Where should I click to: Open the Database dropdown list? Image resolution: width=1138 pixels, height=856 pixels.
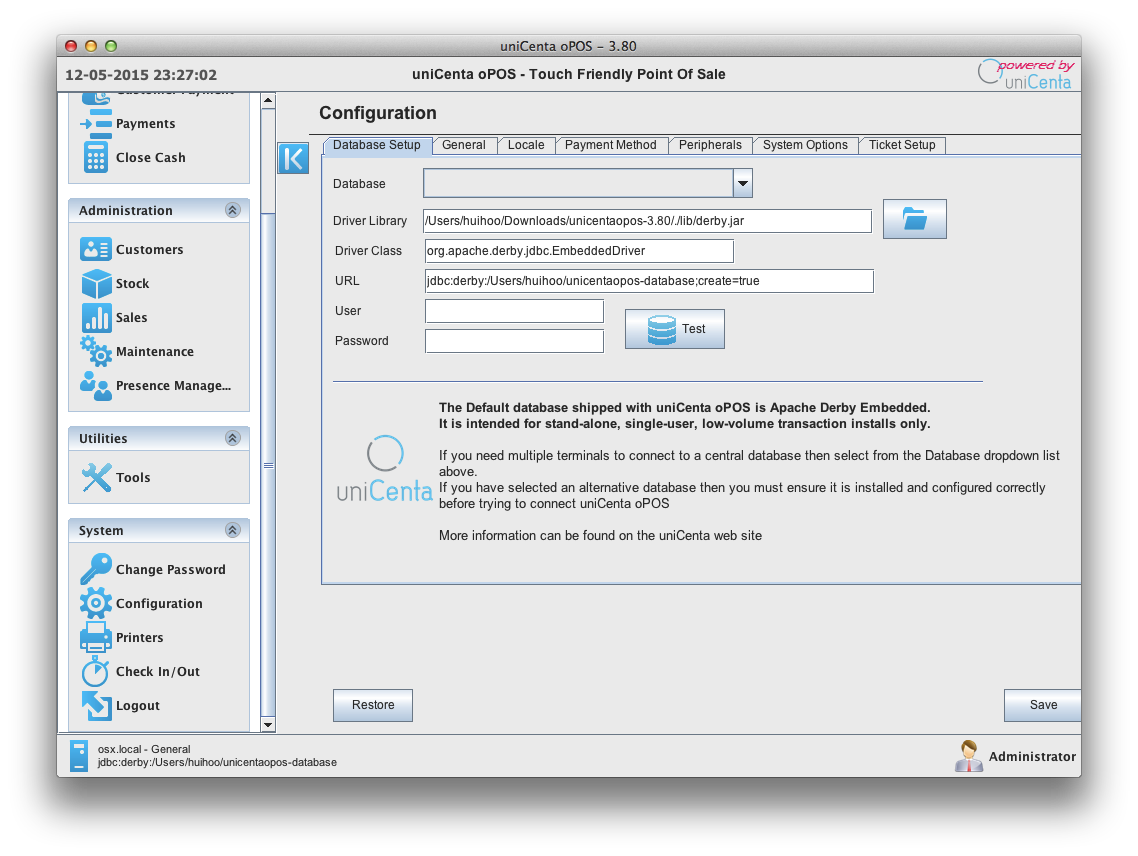tap(742, 184)
